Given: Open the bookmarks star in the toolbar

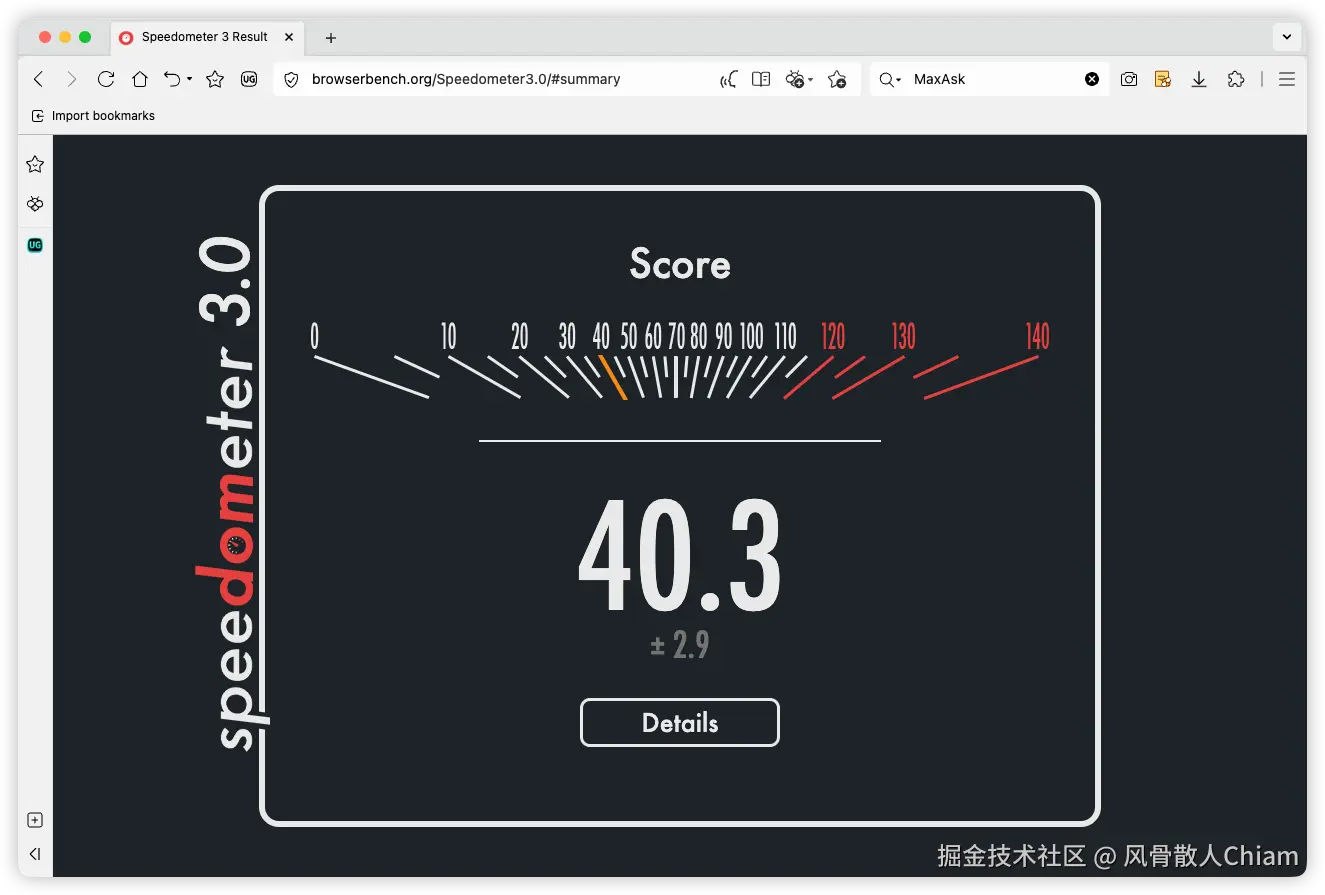Looking at the screenshot, I should pyautogui.click(x=215, y=79).
